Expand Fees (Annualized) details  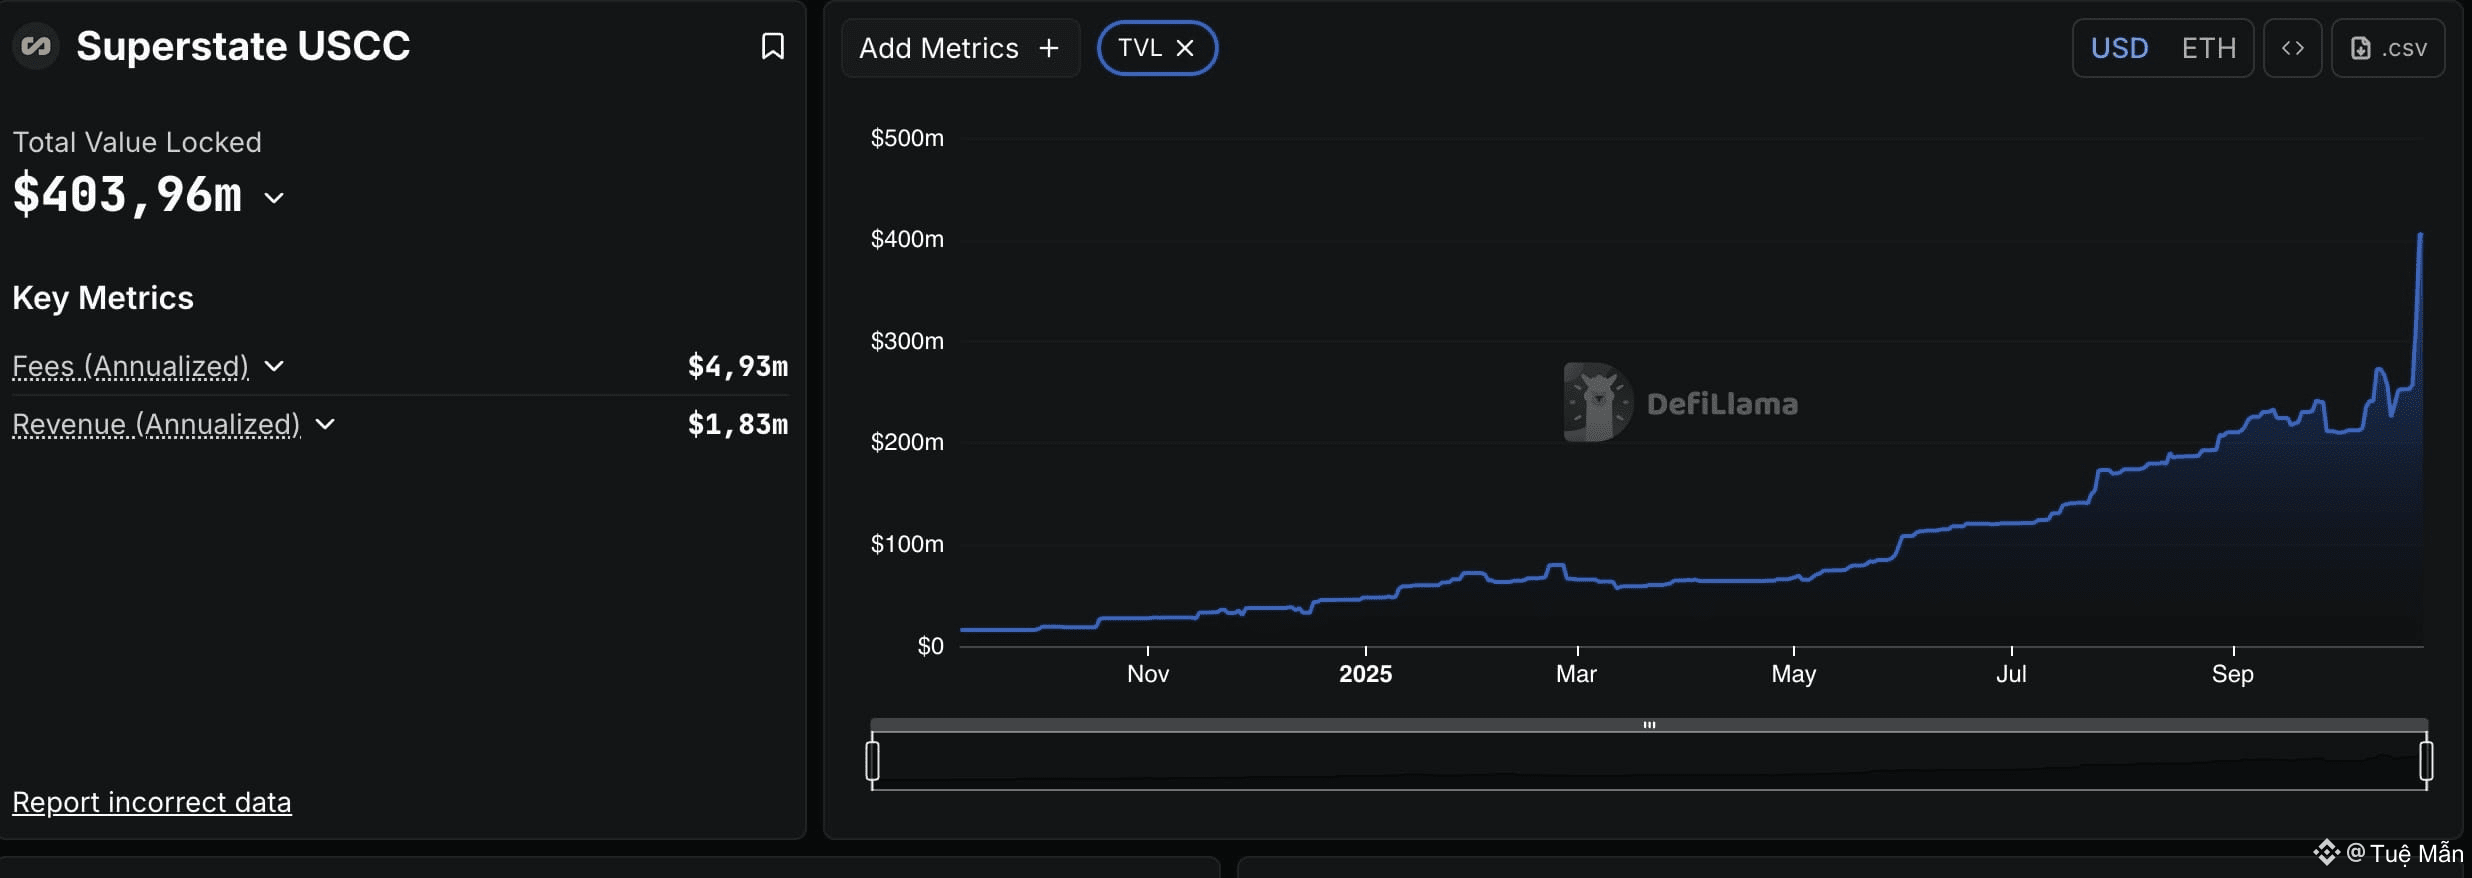(x=274, y=366)
